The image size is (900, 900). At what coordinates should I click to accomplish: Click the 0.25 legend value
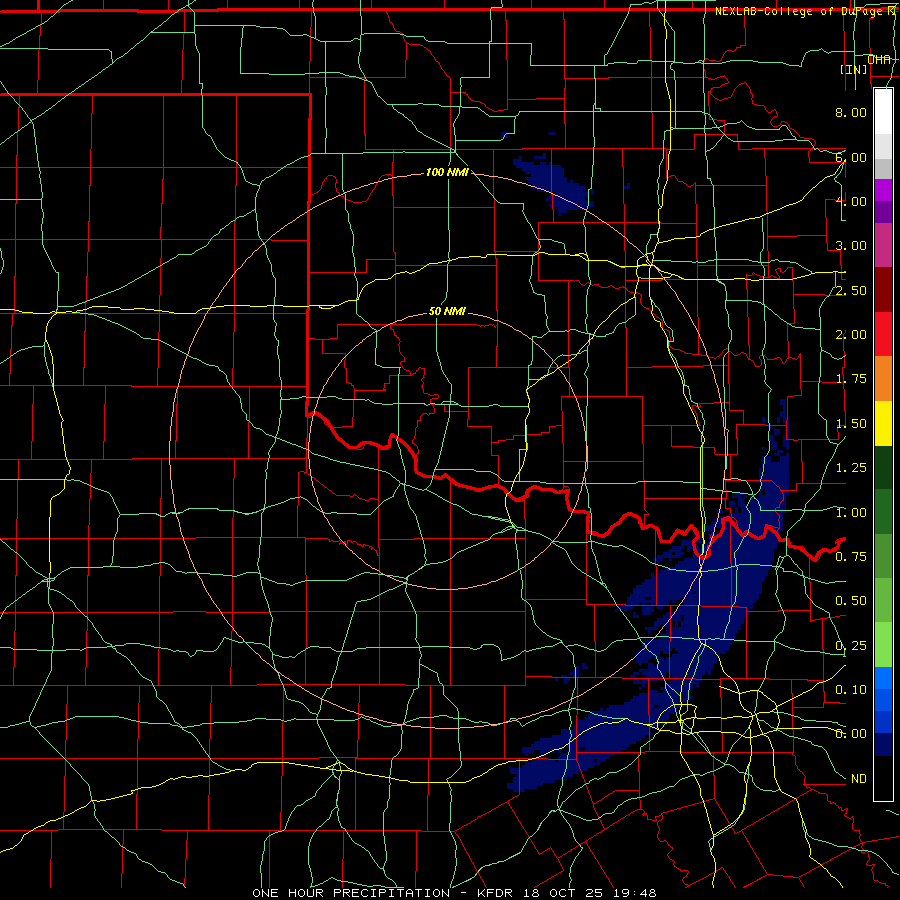(851, 646)
